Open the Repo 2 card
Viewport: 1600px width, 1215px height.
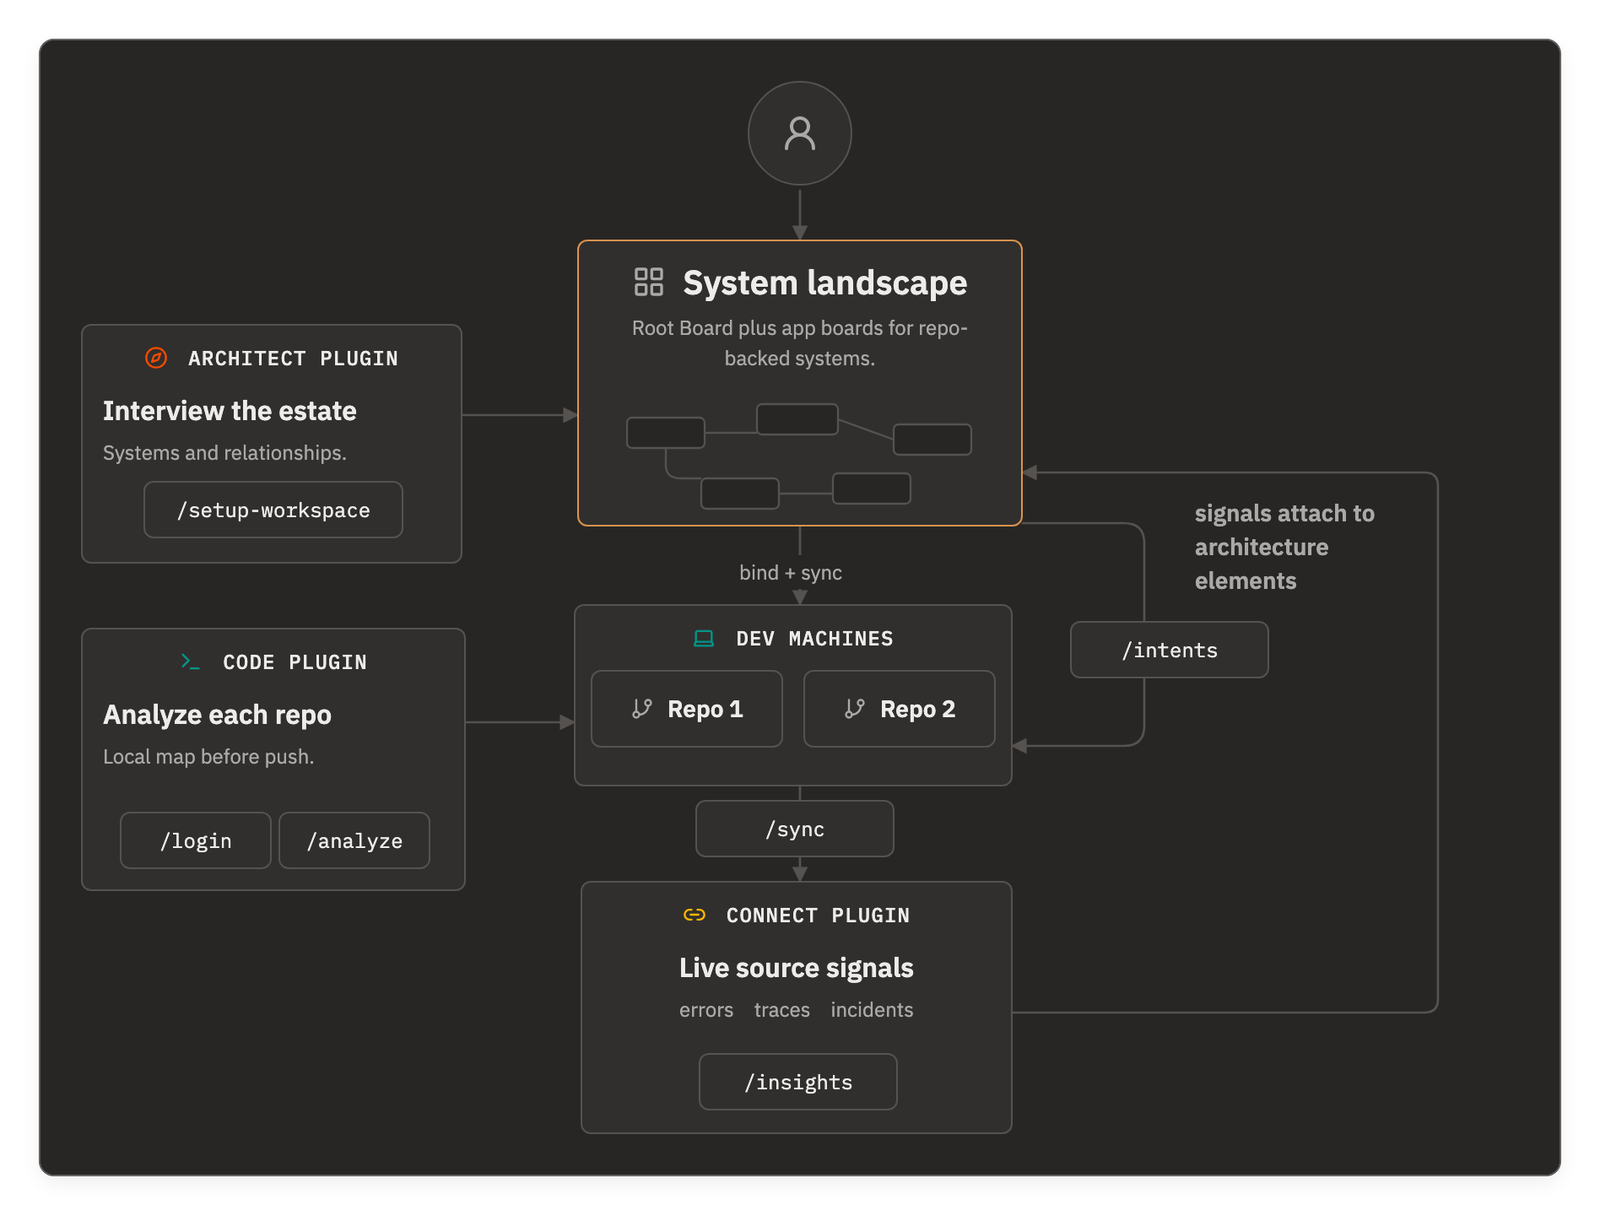(899, 709)
